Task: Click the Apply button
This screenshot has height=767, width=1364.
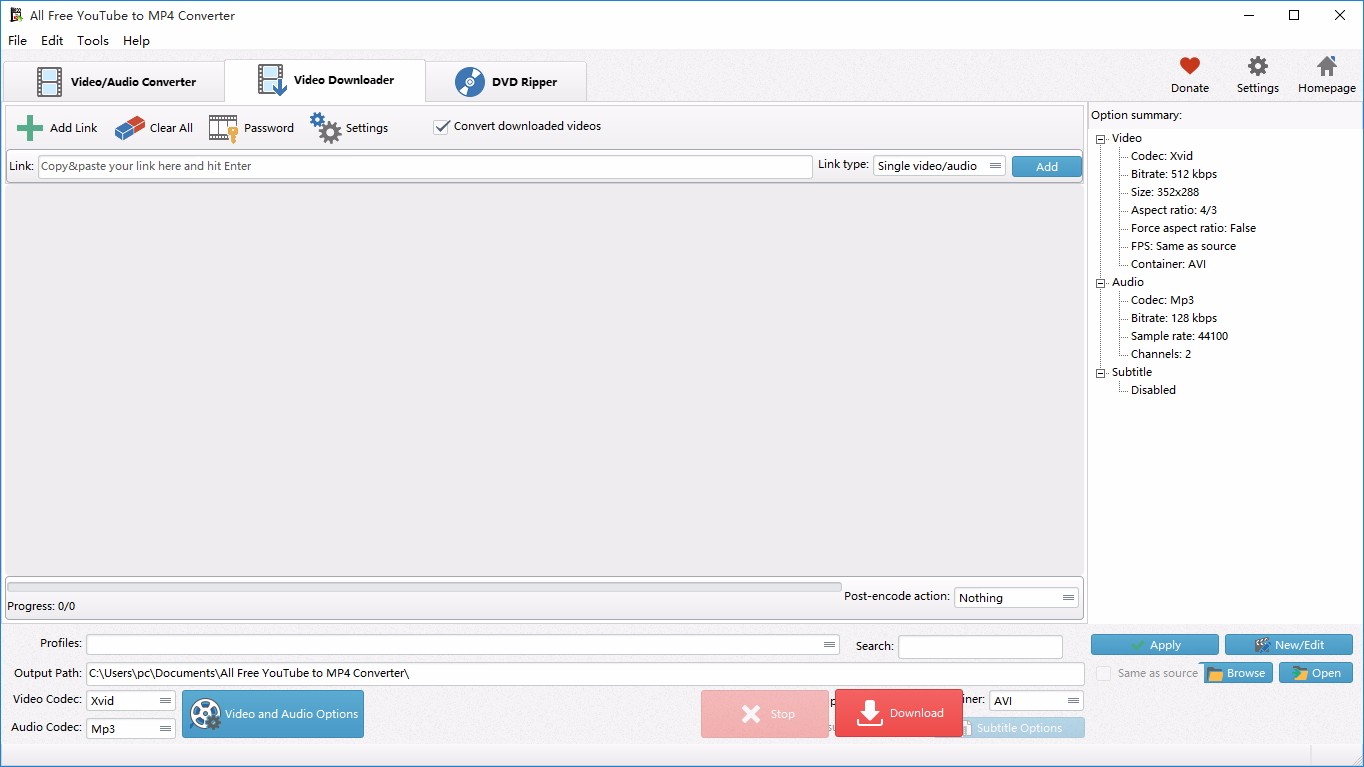Action: tap(1155, 645)
